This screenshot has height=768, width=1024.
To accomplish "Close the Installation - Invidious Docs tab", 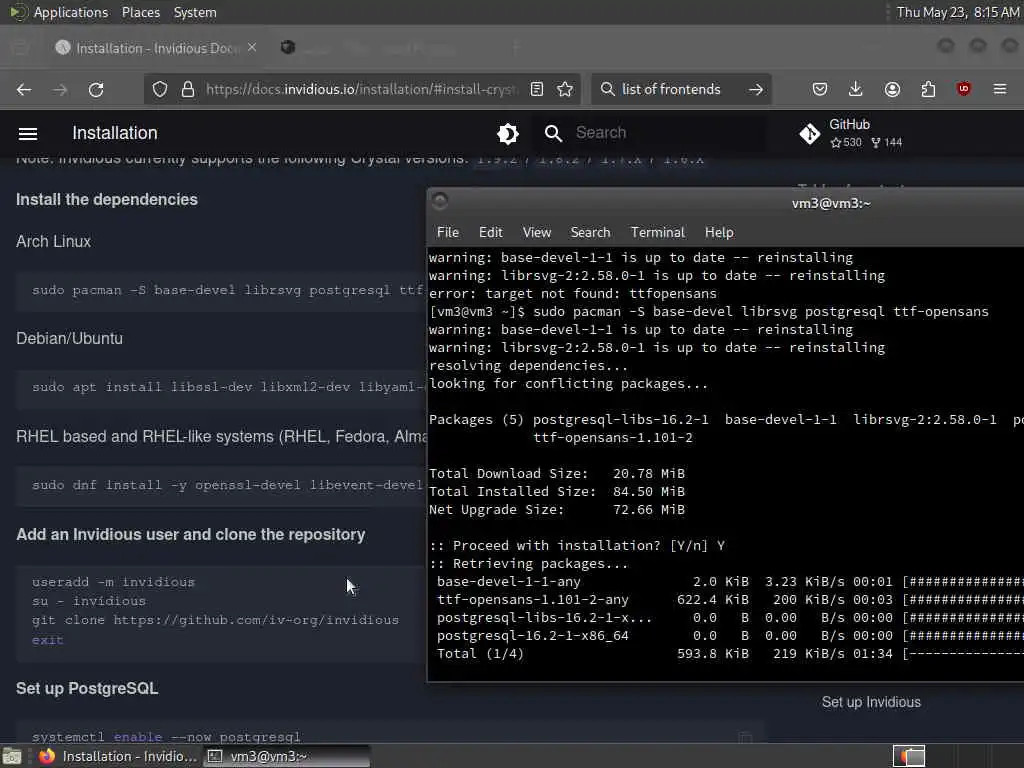I will point(252,48).
